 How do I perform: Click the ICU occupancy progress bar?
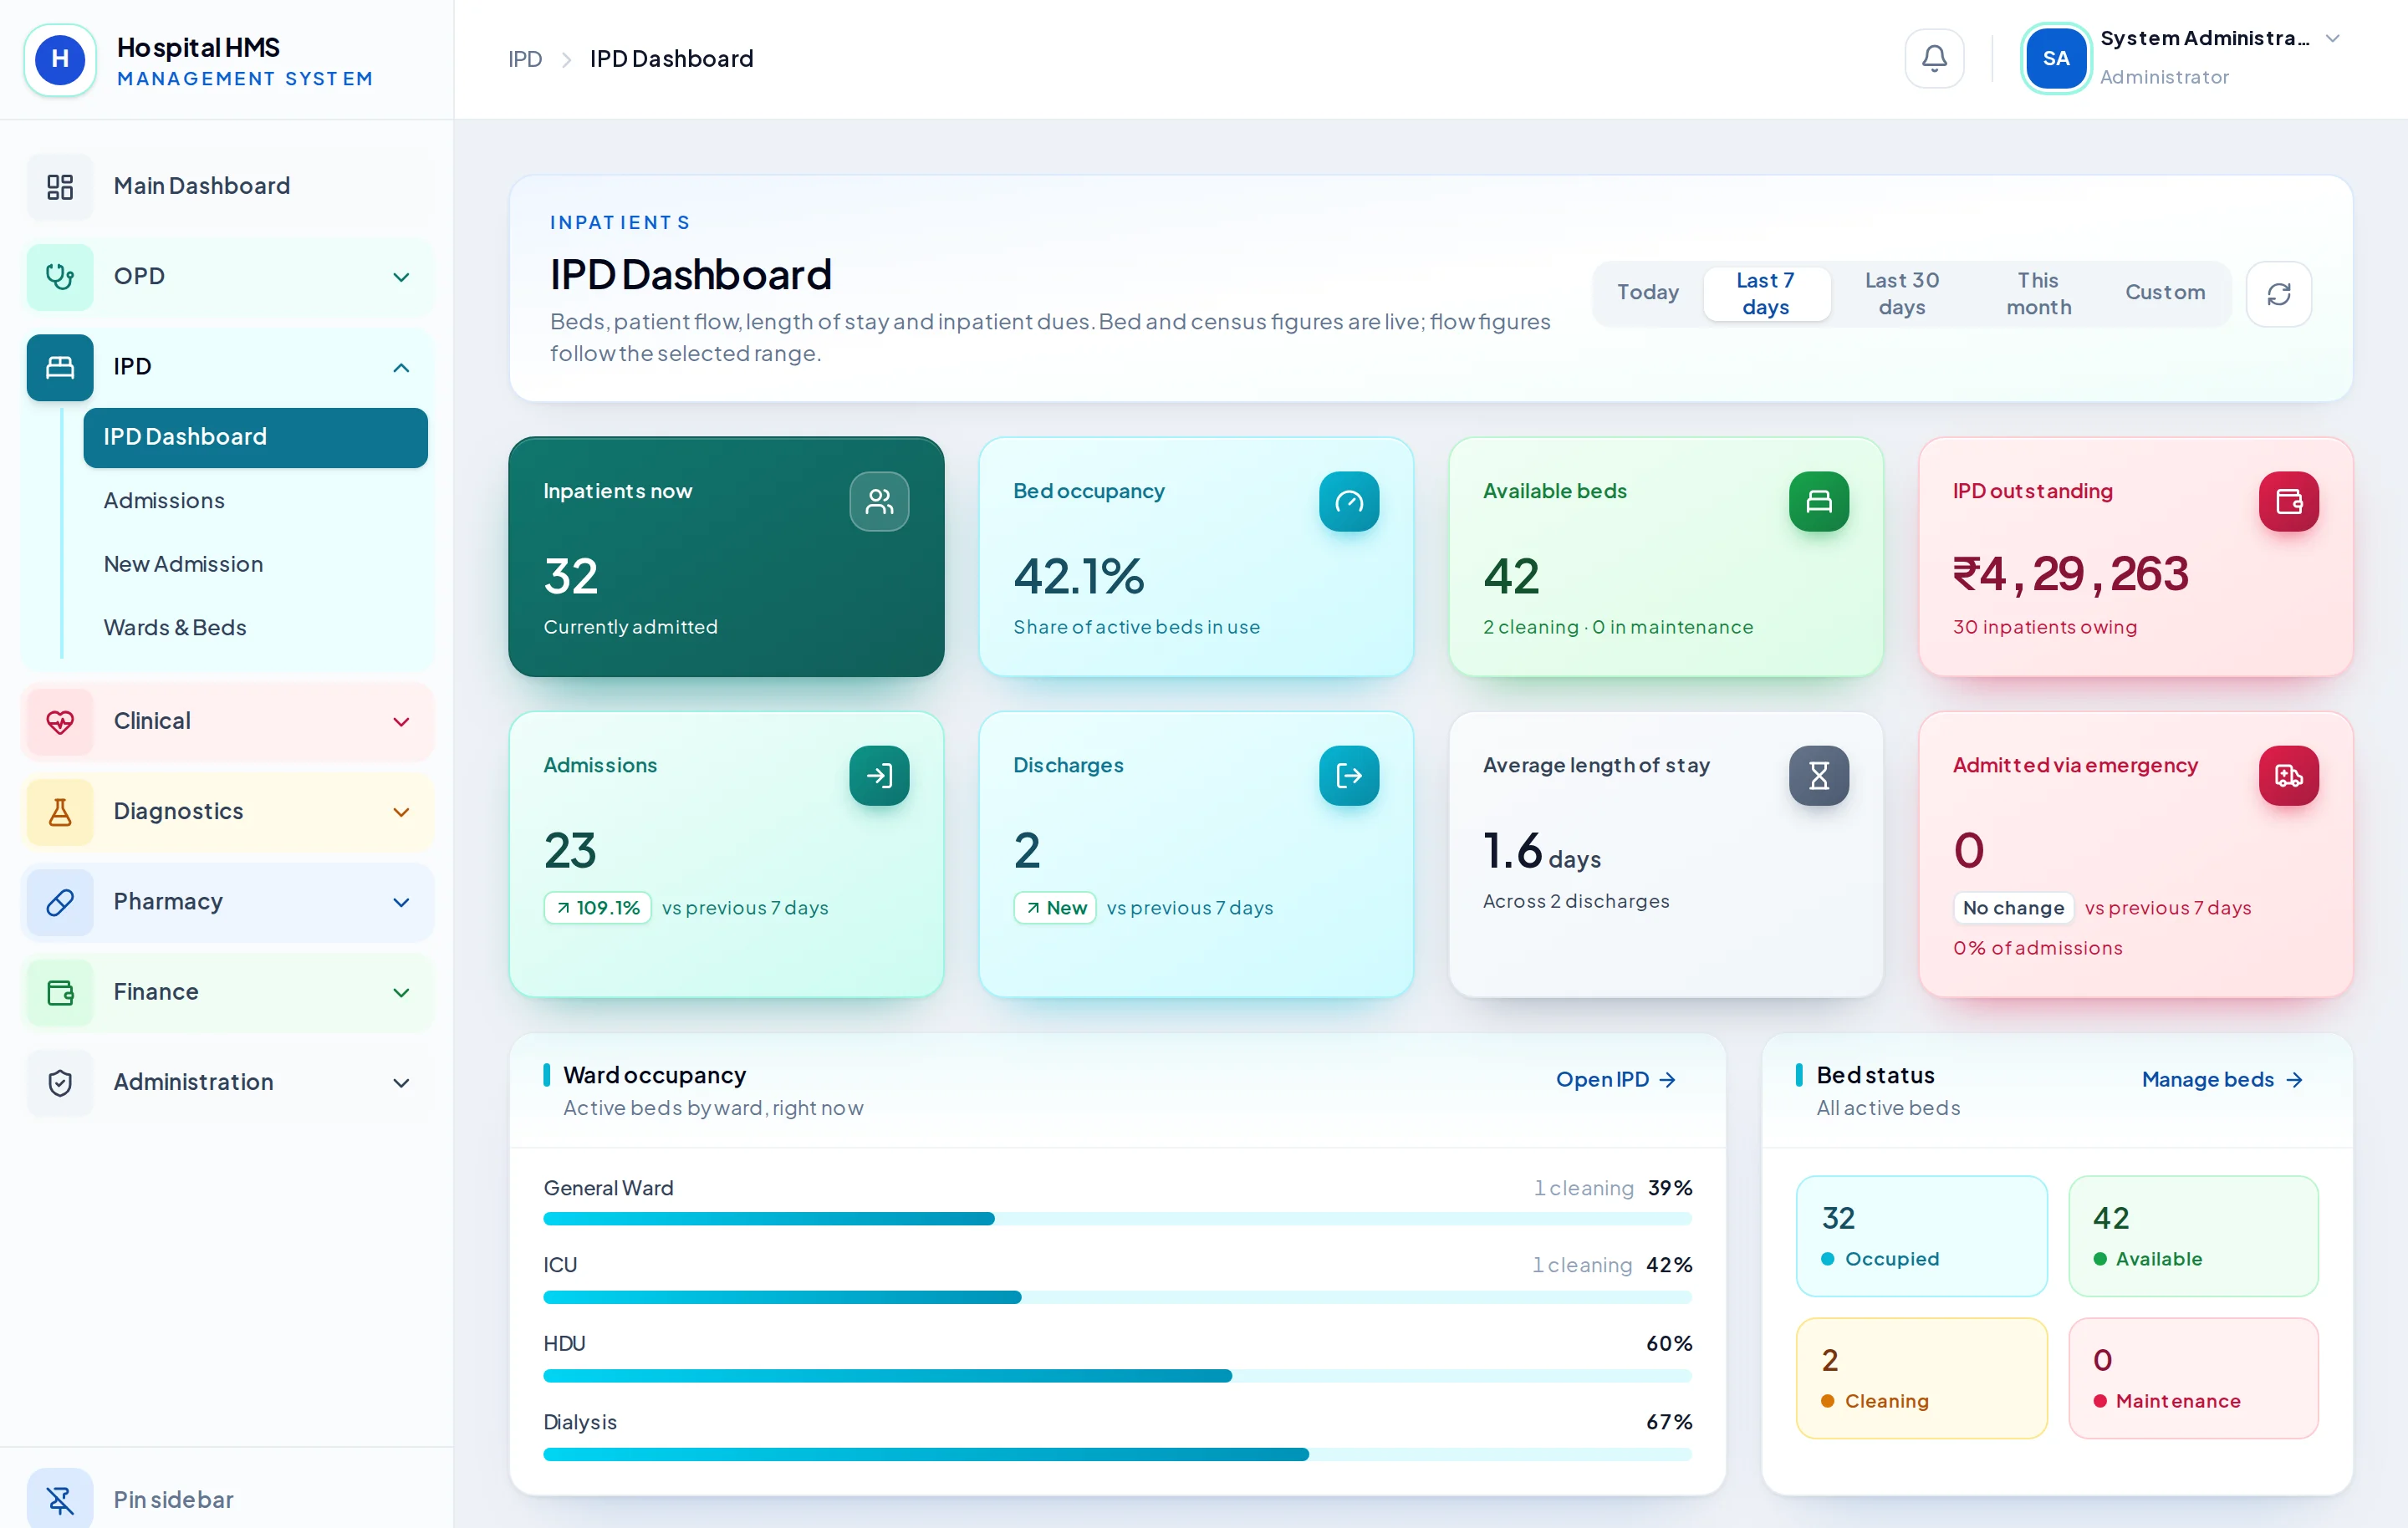(x=1117, y=1297)
